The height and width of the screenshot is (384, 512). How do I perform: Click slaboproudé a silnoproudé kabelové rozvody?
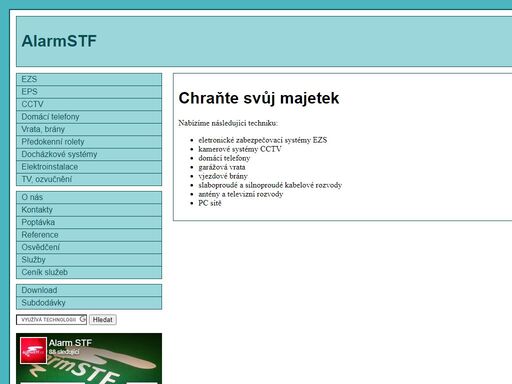[270, 185]
